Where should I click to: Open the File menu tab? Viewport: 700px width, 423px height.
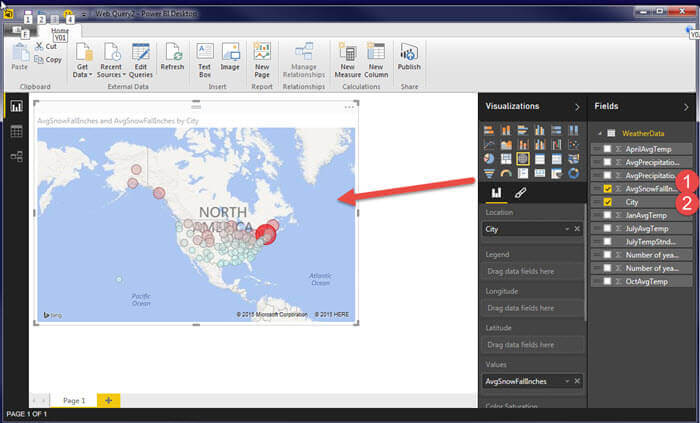pyautogui.click(x=20, y=30)
